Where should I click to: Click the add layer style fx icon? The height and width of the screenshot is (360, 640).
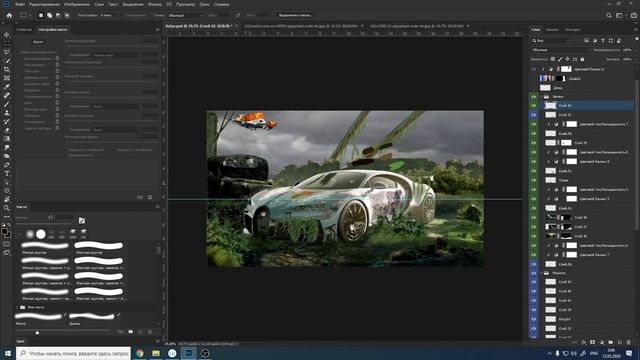pyautogui.click(x=584, y=342)
